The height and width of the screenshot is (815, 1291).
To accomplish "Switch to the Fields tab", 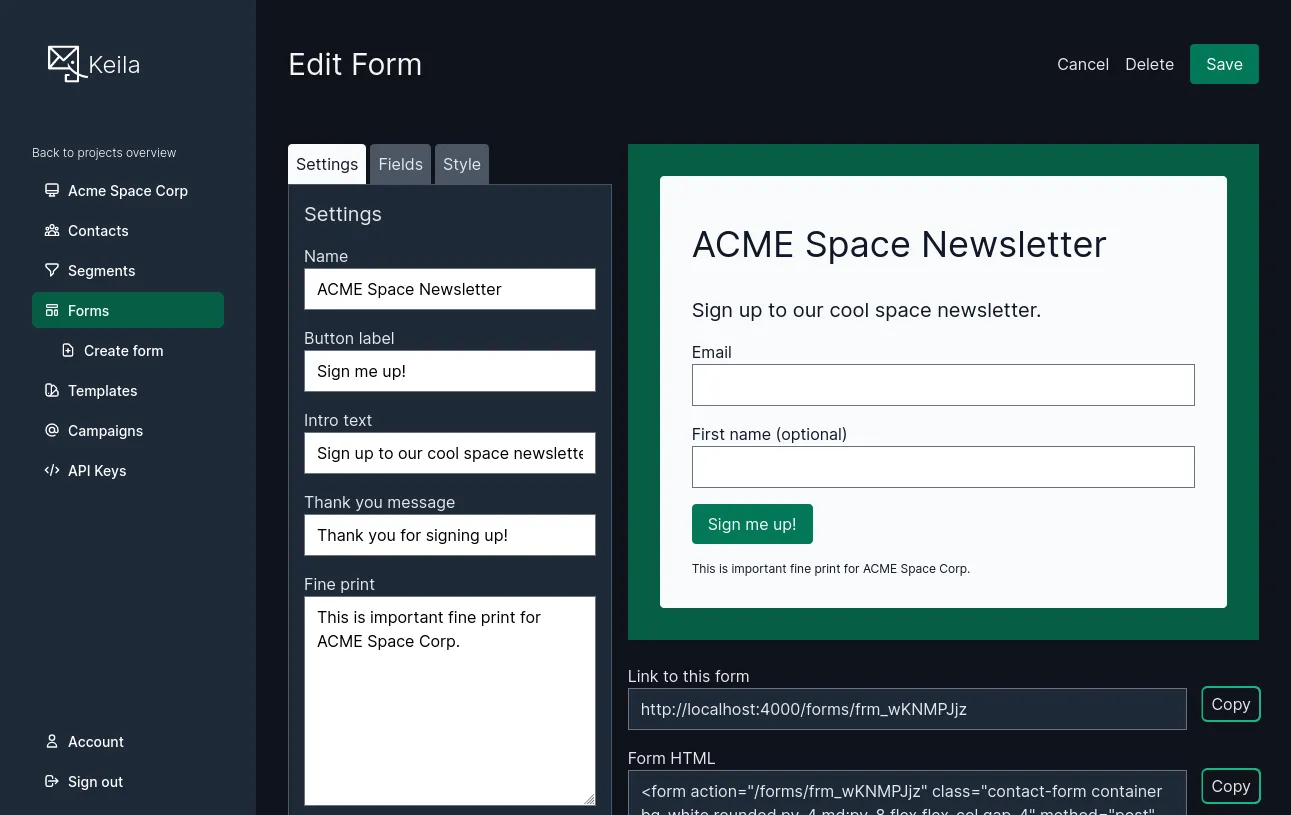I will [x=400, y=164].
